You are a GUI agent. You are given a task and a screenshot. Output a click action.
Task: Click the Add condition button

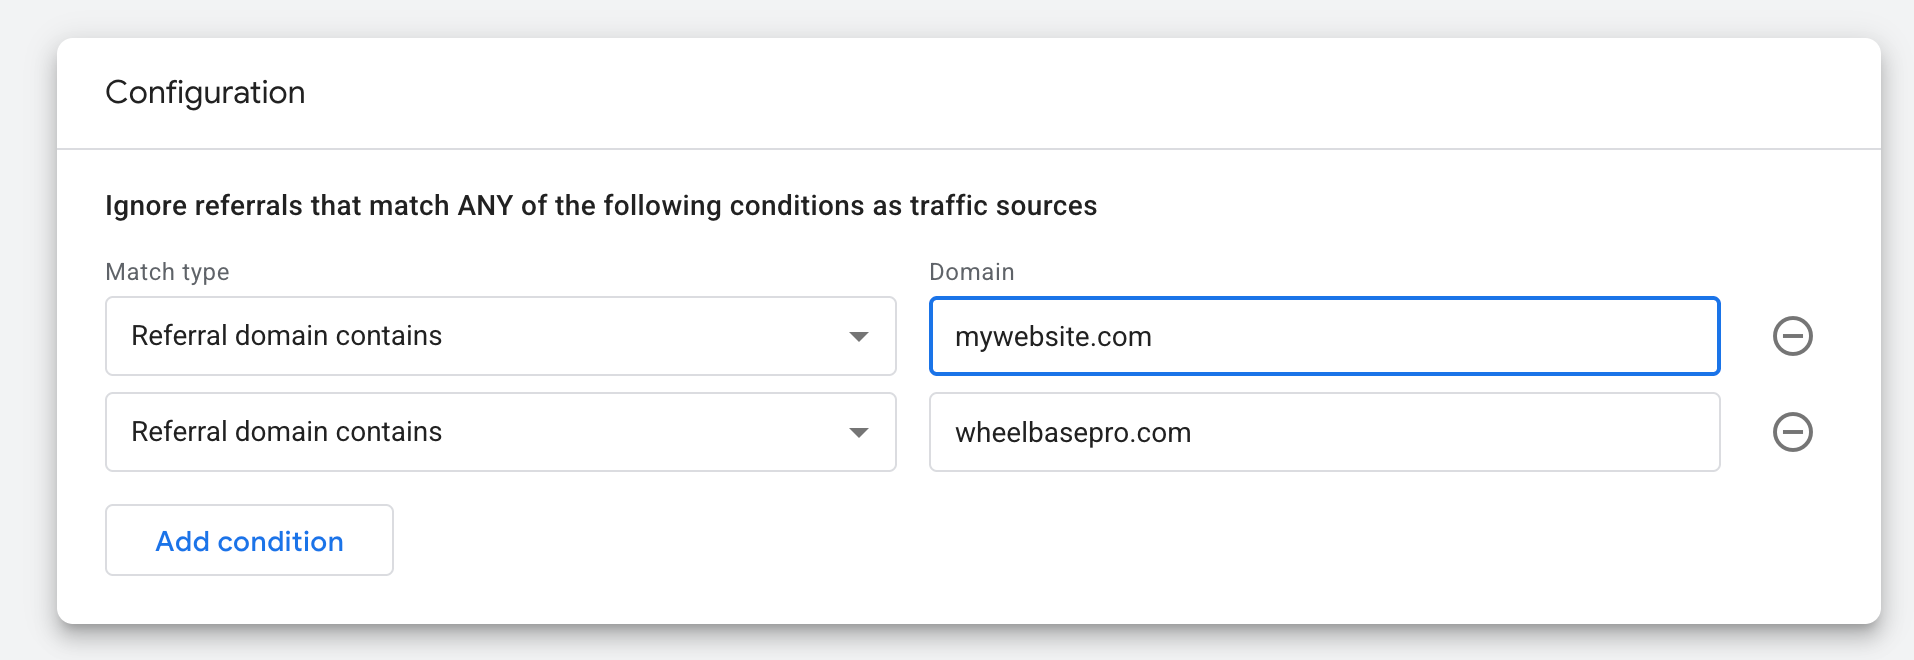(249, 540)
